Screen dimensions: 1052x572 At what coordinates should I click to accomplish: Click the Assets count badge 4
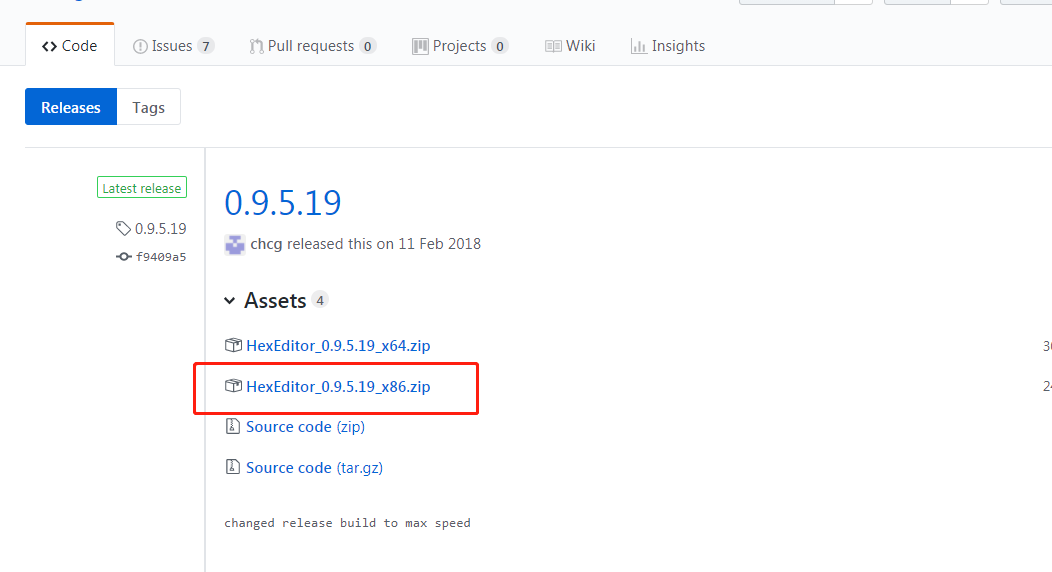pyautogui.click(x=320, y=300)
